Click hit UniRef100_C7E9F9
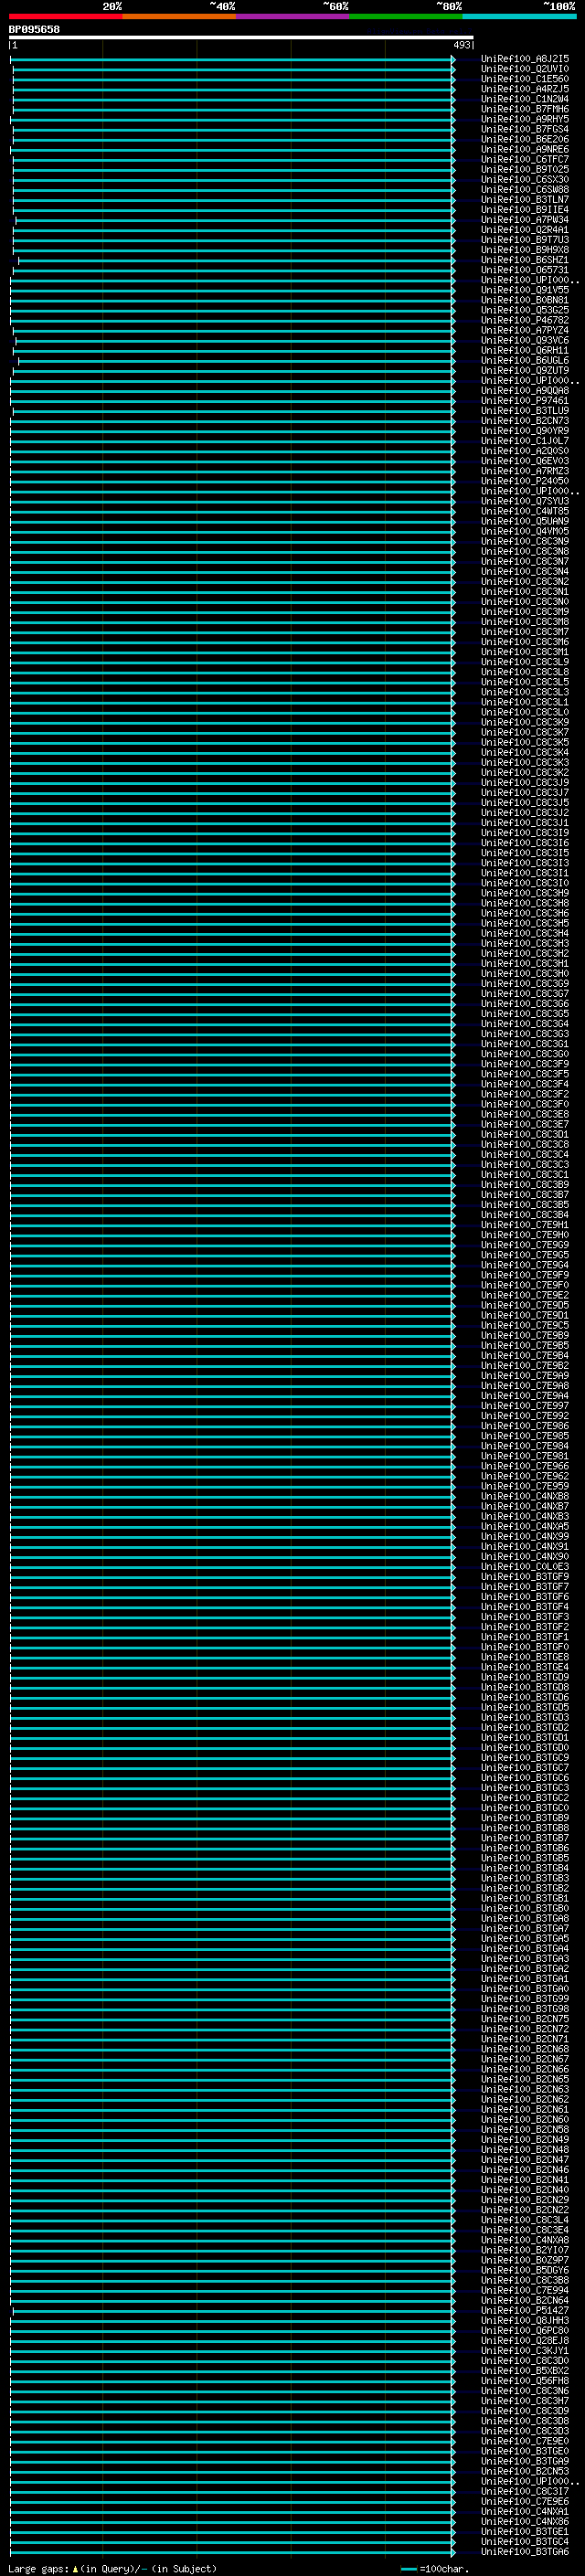The width and height of the screenshot is (585, 2576). click(525, 1275)
